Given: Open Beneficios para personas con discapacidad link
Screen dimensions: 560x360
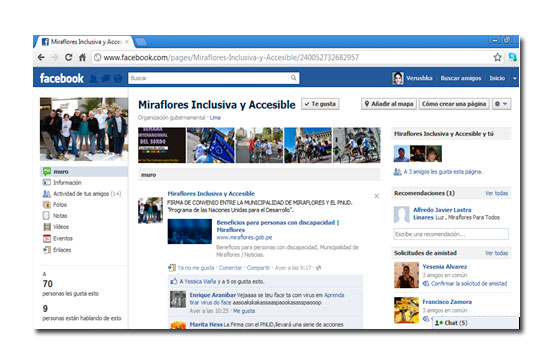Looking at the screenshot, I should (x=278, y=226).
